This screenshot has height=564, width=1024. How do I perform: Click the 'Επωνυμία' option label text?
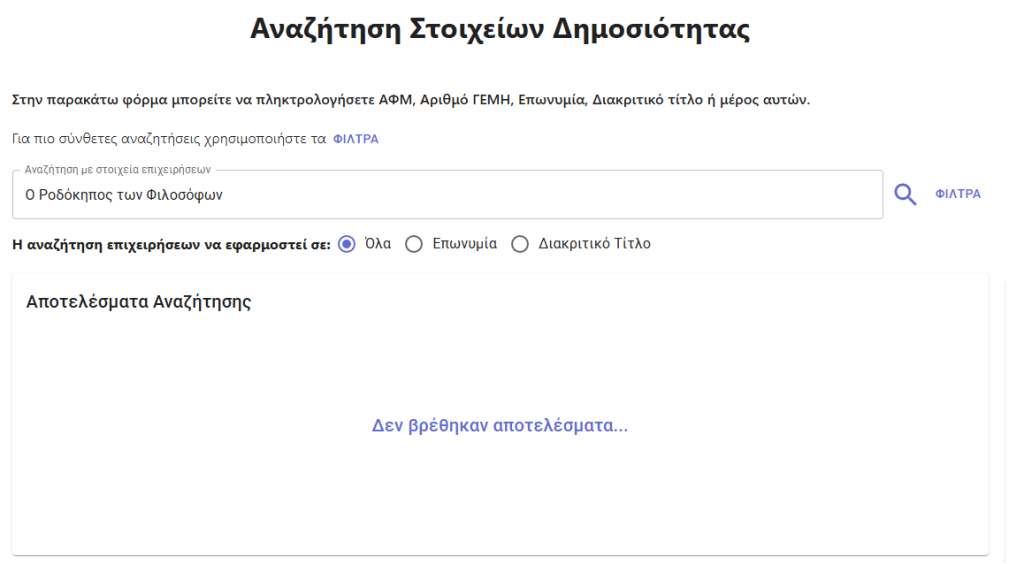(464, 244)
